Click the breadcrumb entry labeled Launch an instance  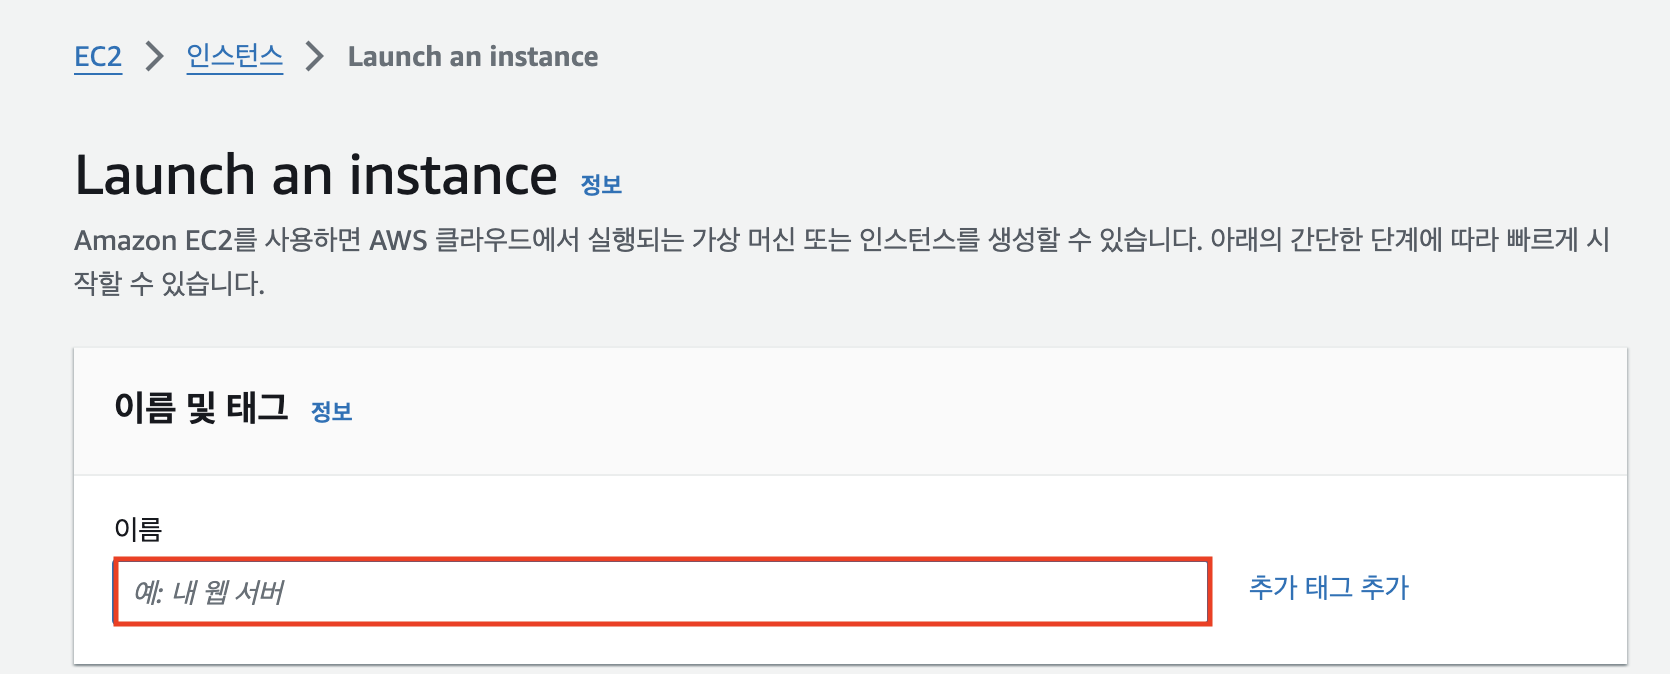[x=471, y=57]
